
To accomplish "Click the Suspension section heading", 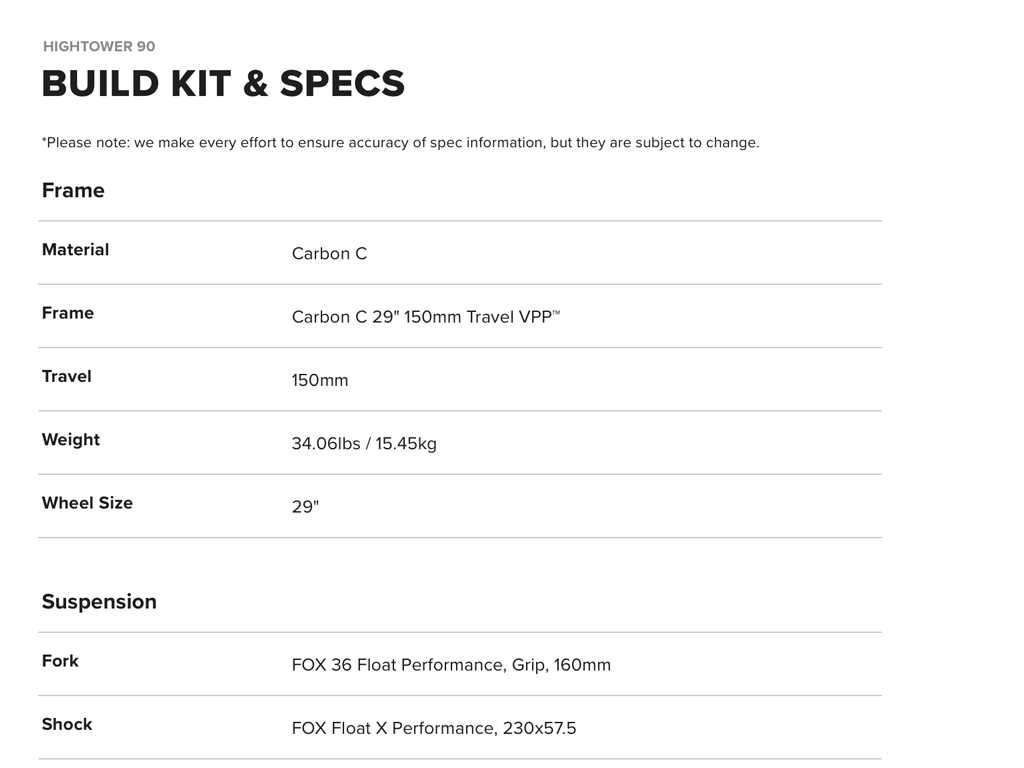I will point(99,602).
